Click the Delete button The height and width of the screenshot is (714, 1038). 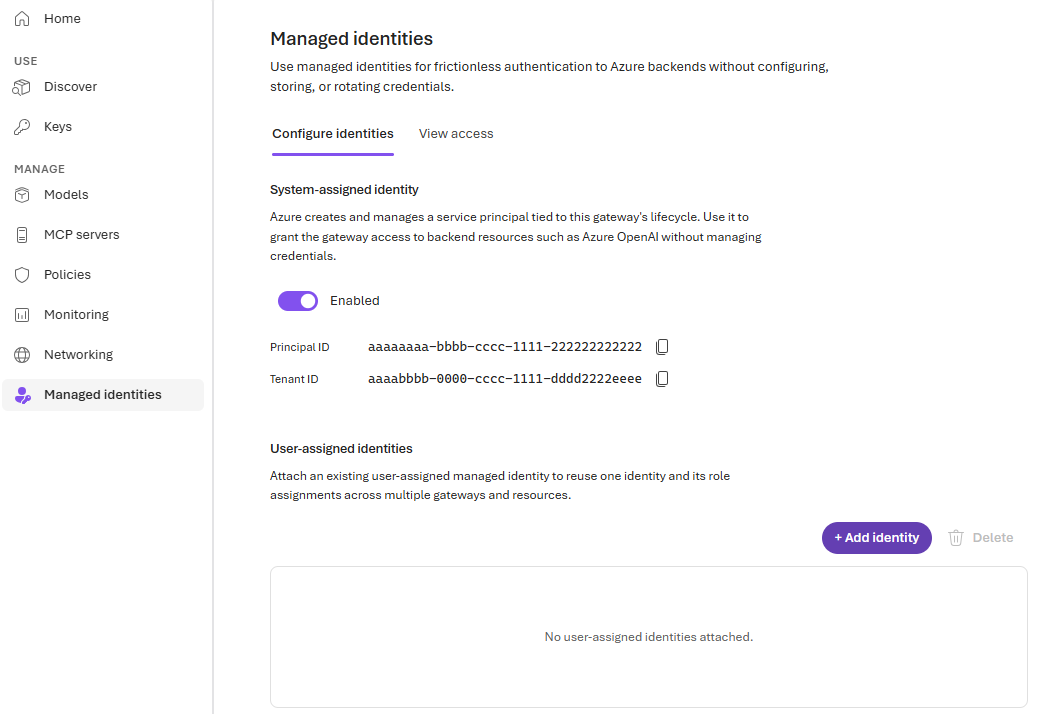tap(980, 538)
